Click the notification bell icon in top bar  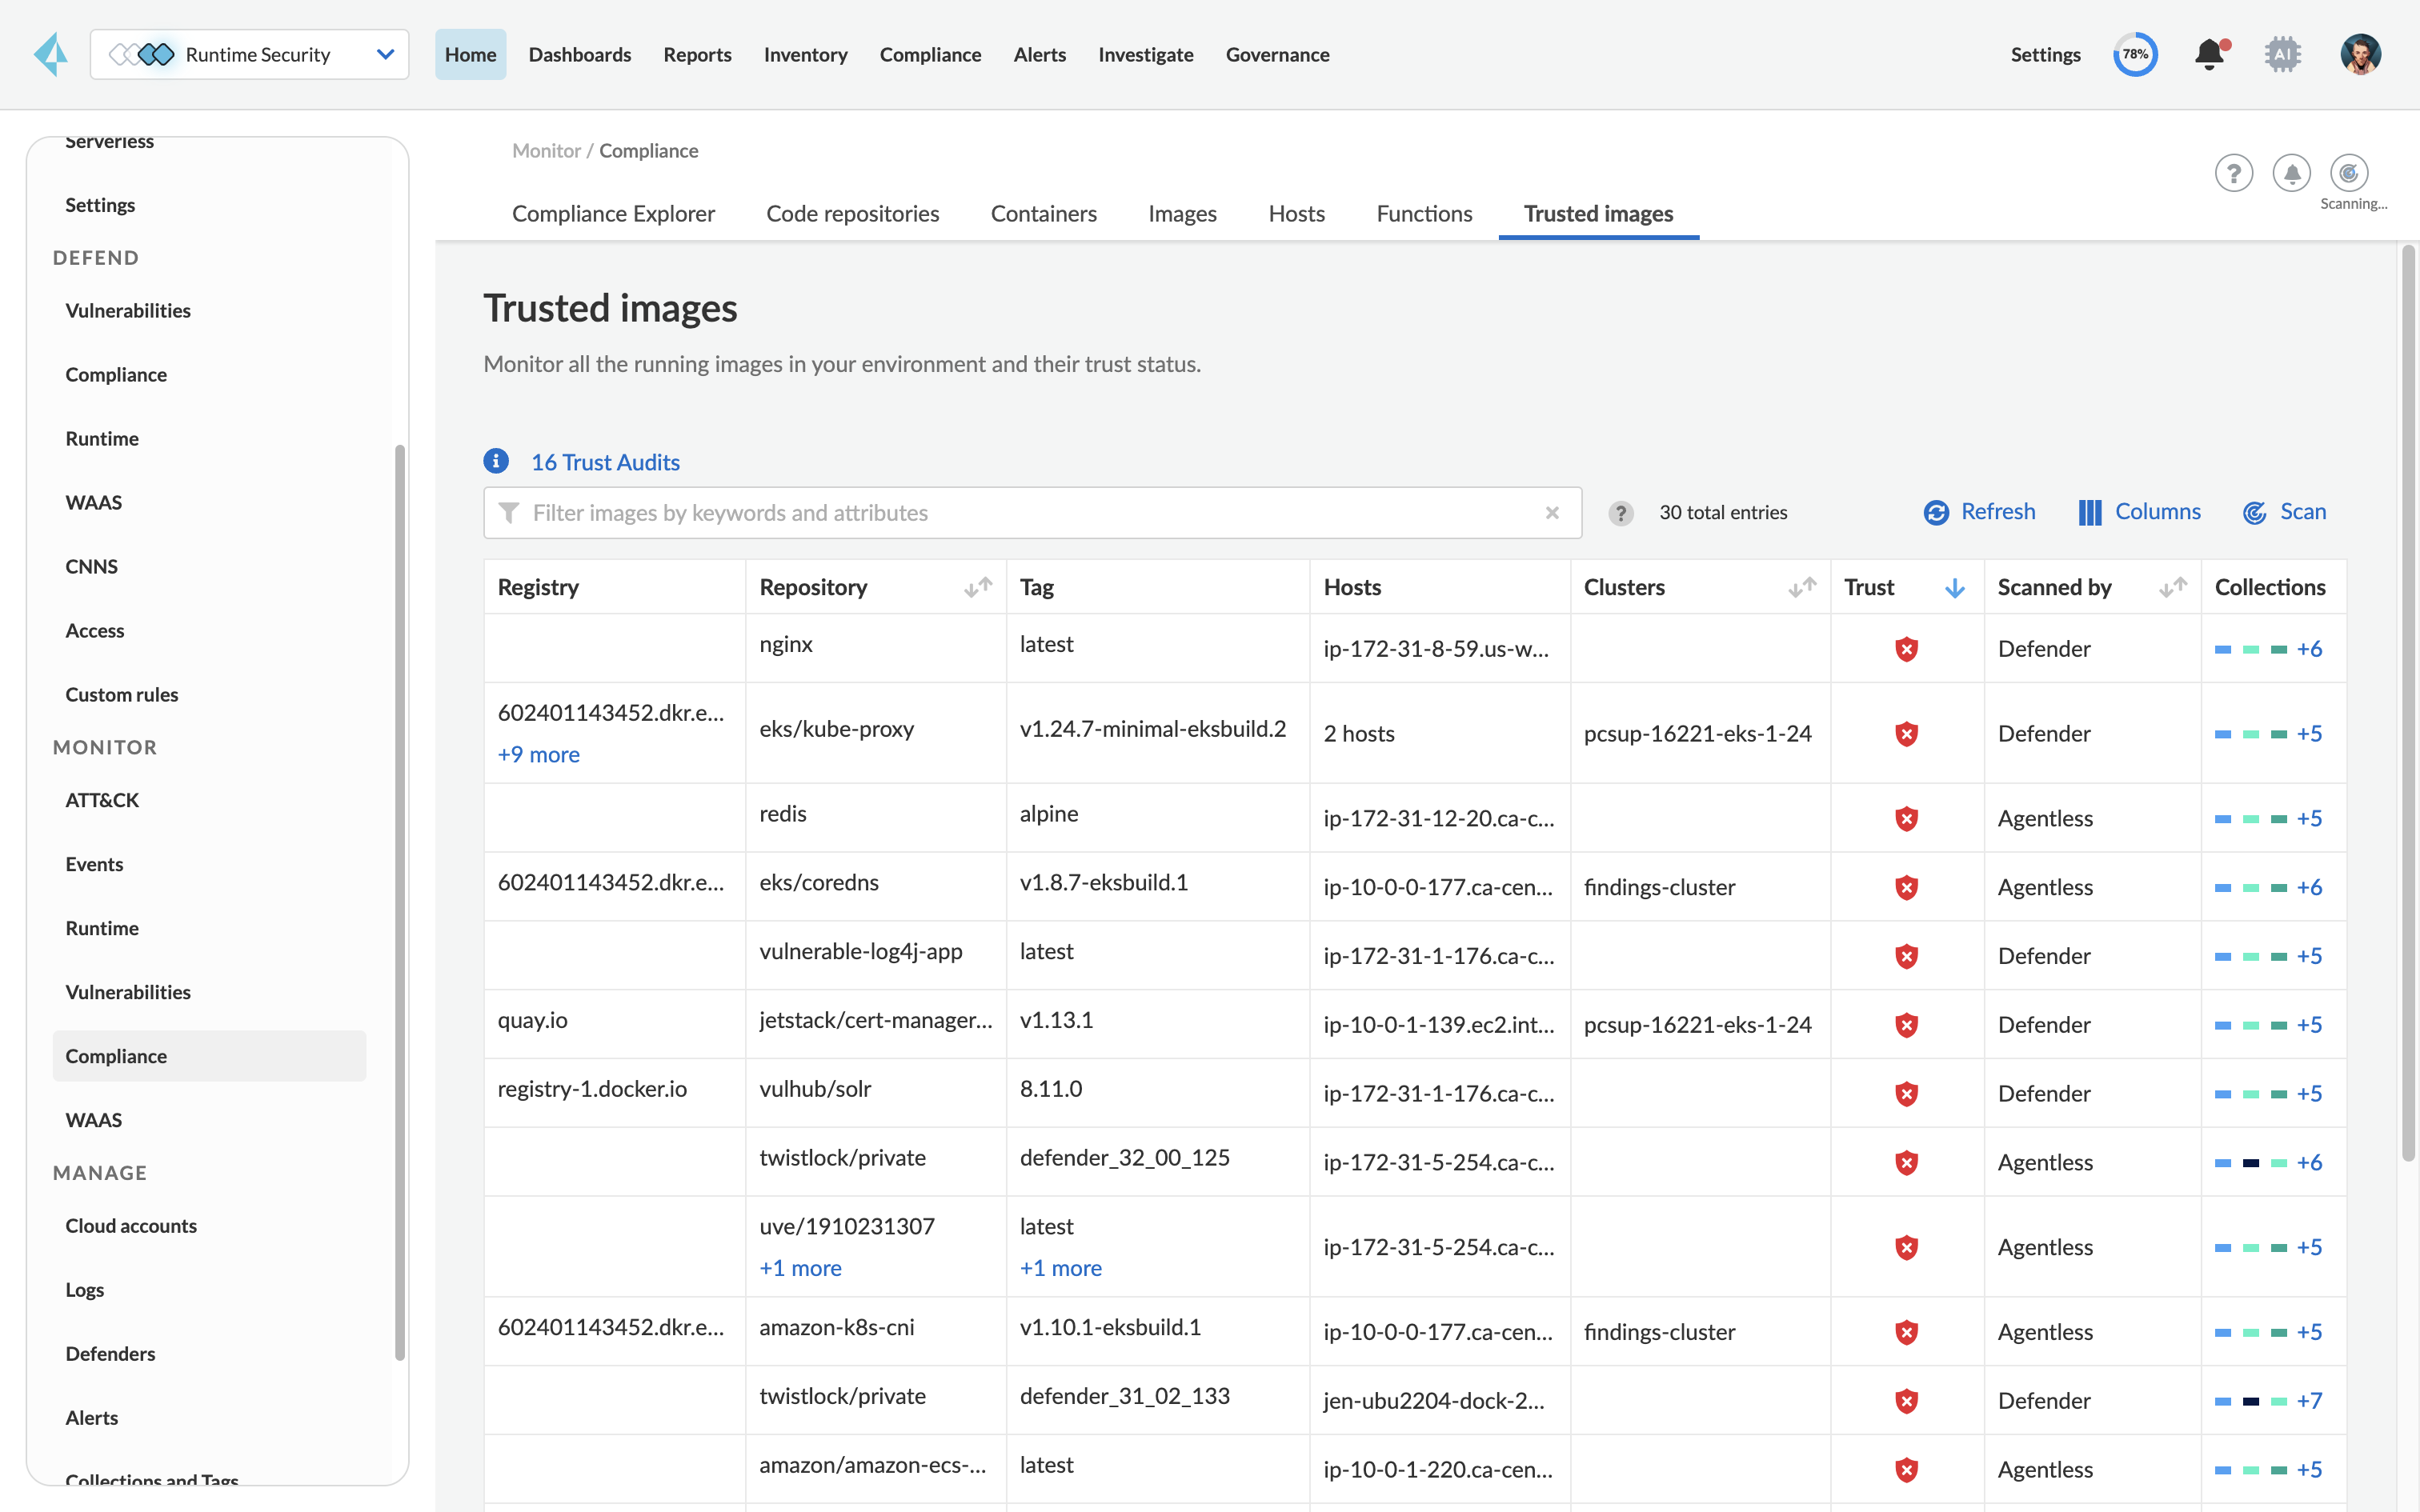[x=2209, y=54]
